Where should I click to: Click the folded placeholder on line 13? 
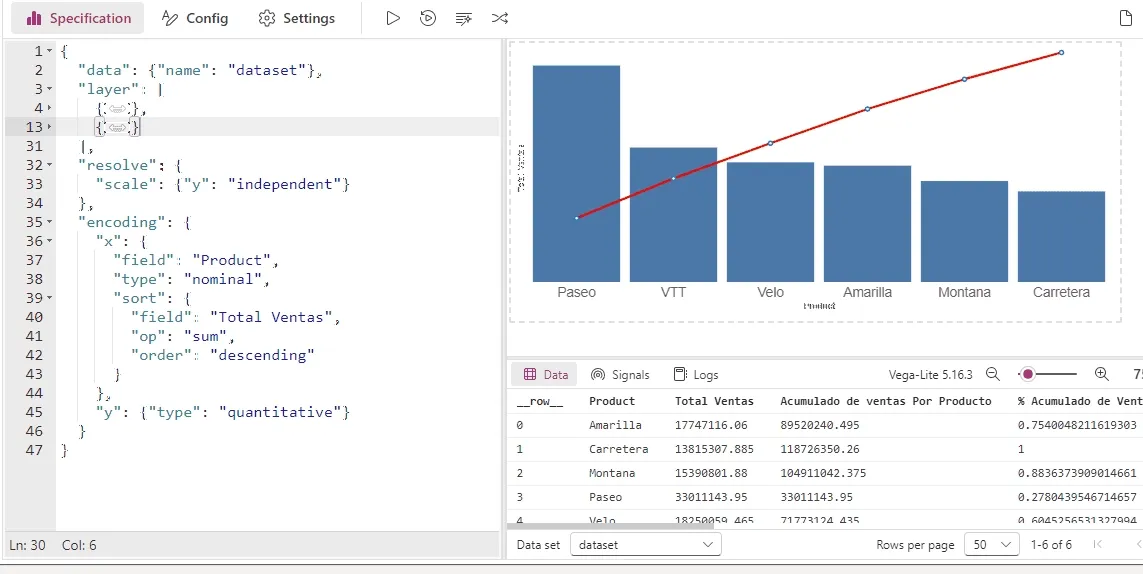pos(118,127)
